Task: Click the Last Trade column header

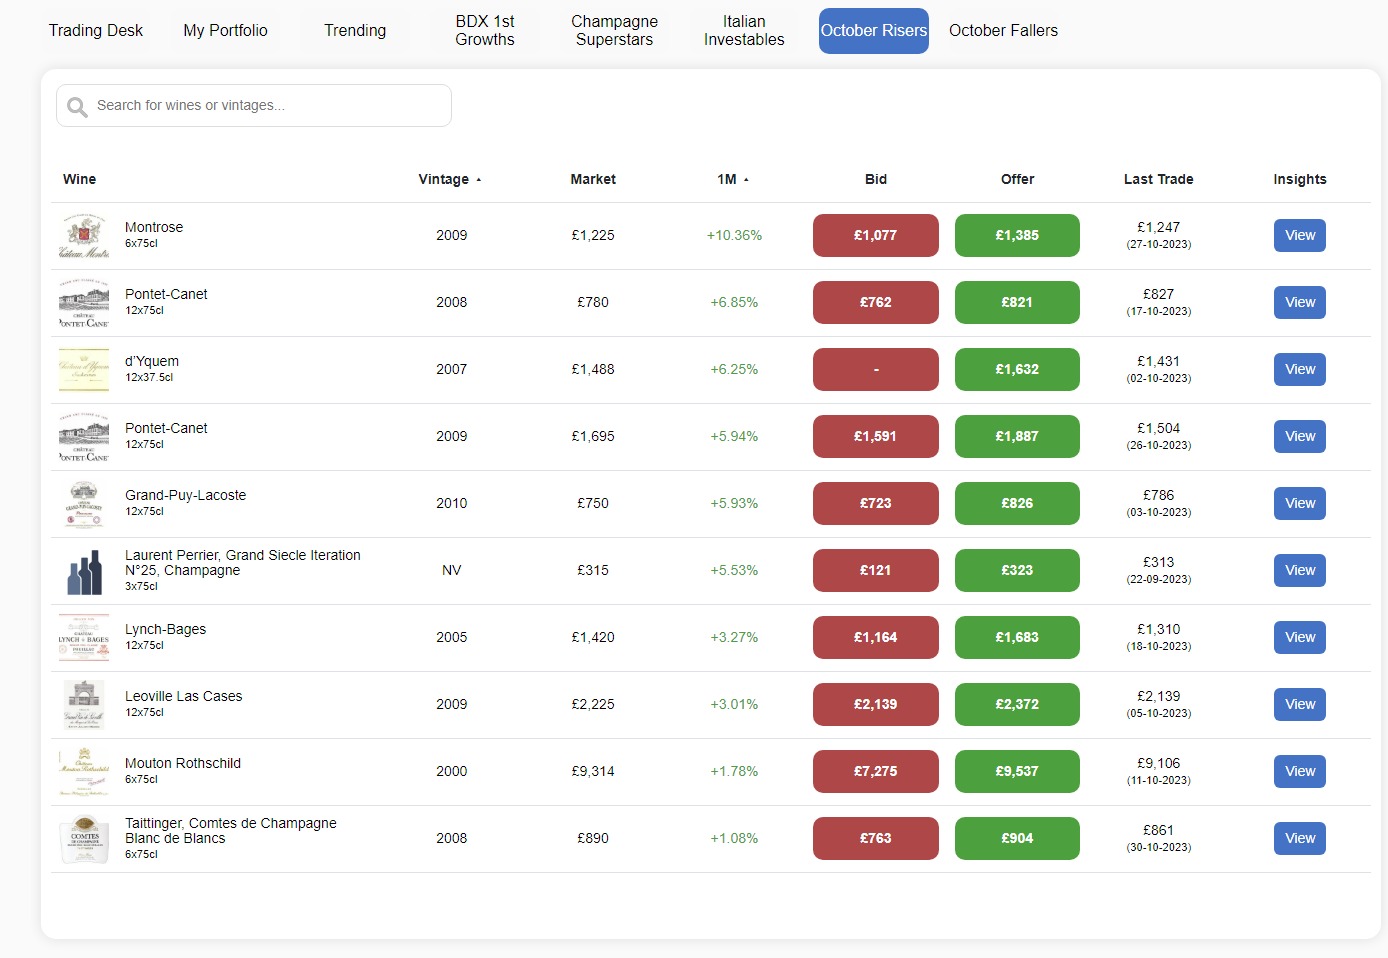Action: click(1159, 179)
